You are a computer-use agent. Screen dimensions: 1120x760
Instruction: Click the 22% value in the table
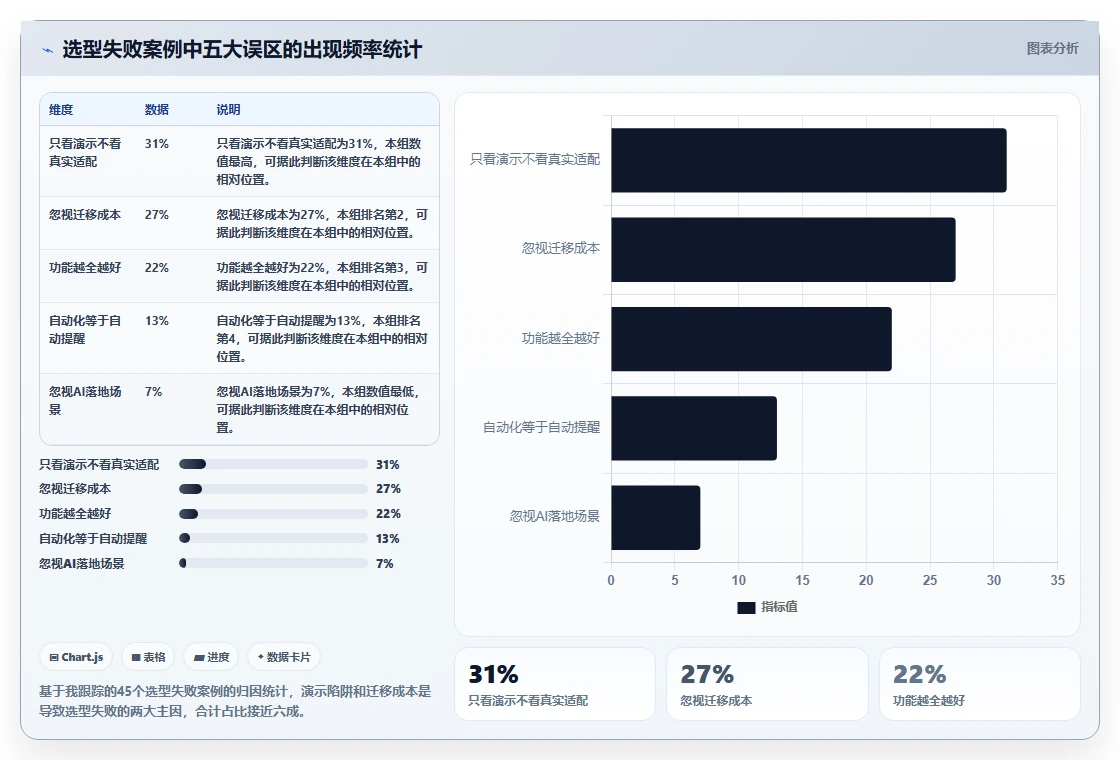point(157,267)
